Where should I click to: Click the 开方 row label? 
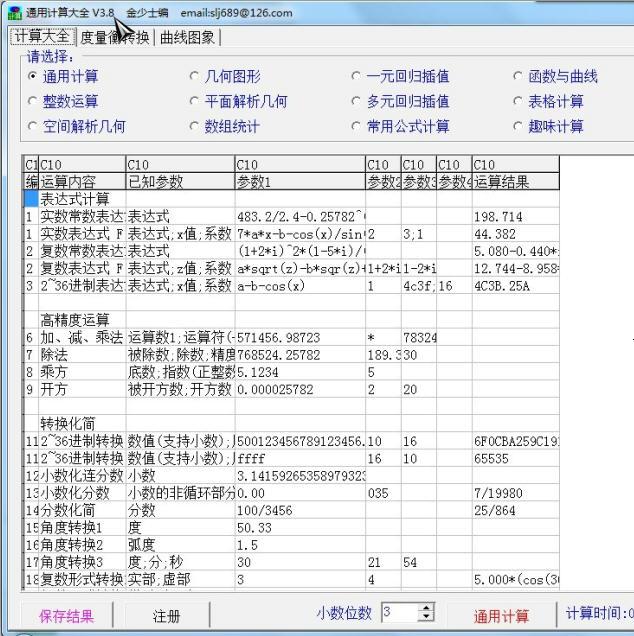click(82, 389)
